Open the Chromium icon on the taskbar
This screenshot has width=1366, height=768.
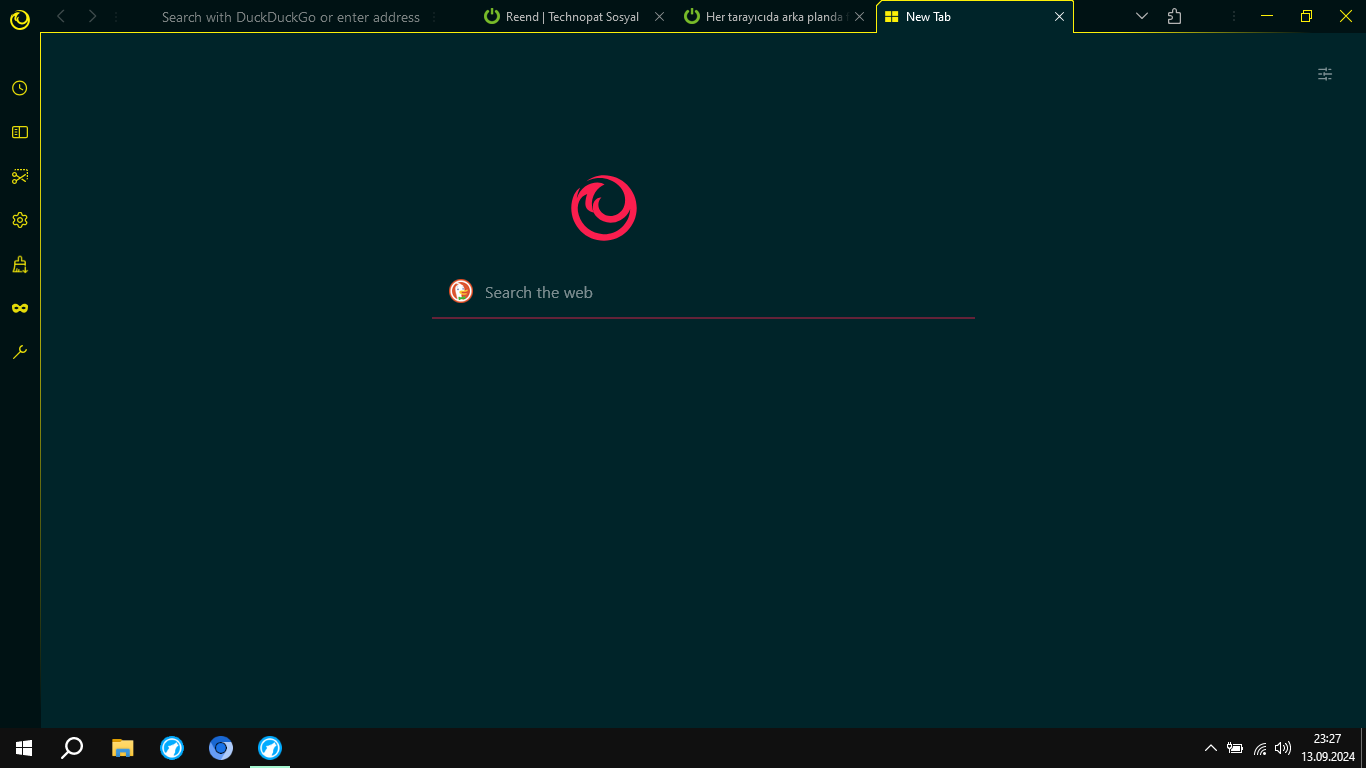221,747
